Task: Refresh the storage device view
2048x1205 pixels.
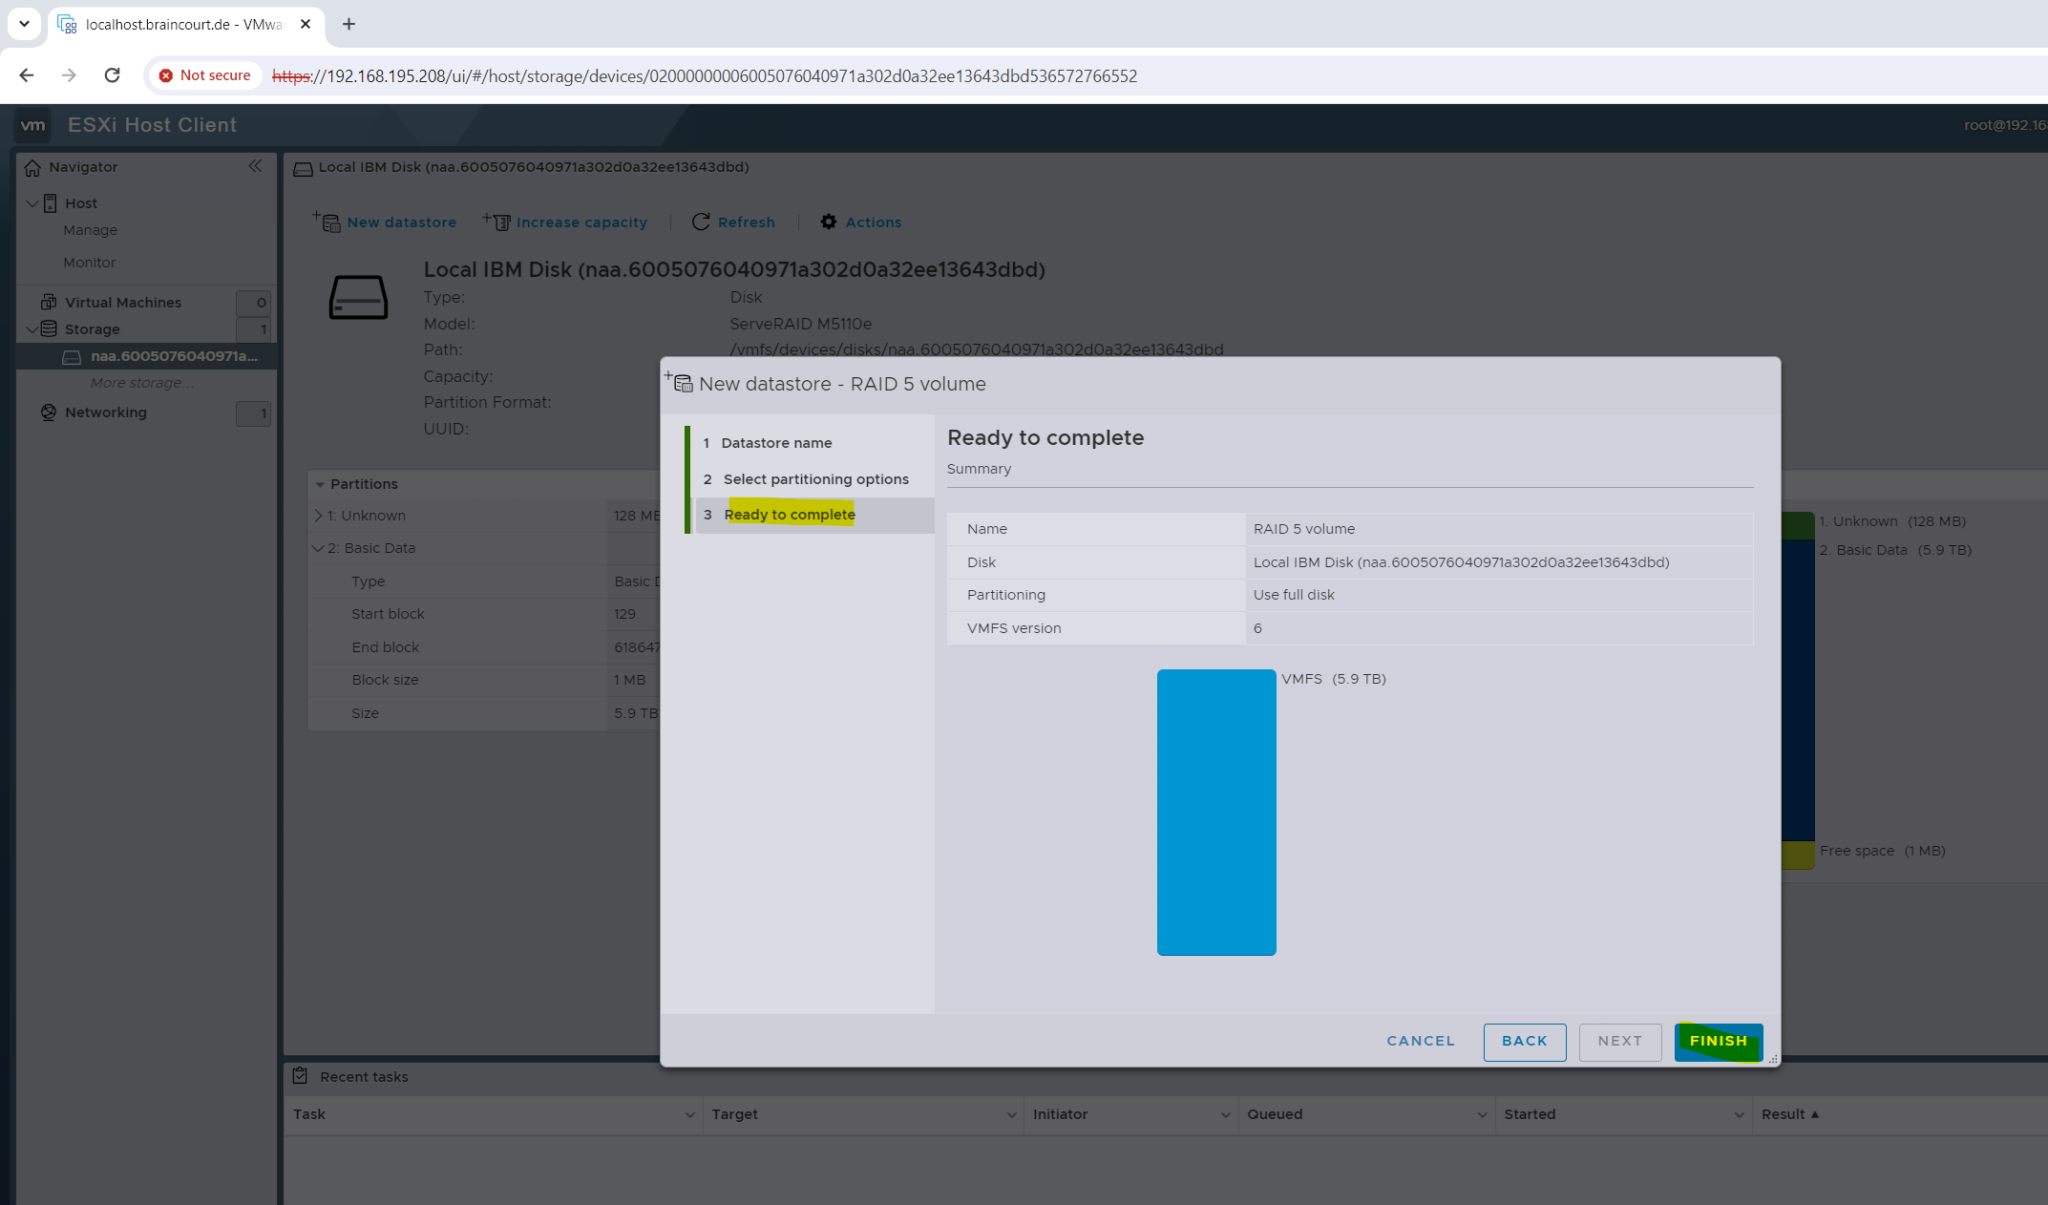Action: click(702, 222)
